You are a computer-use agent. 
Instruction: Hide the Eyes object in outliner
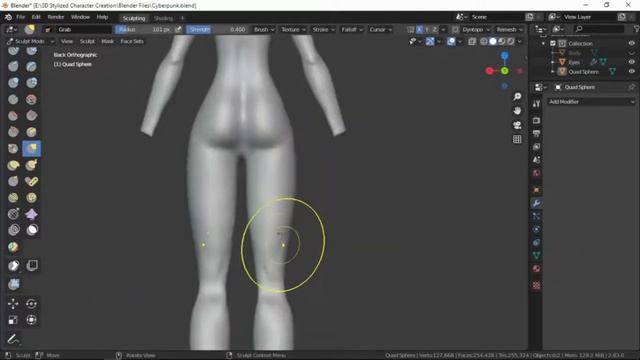(x=632, y=62)
